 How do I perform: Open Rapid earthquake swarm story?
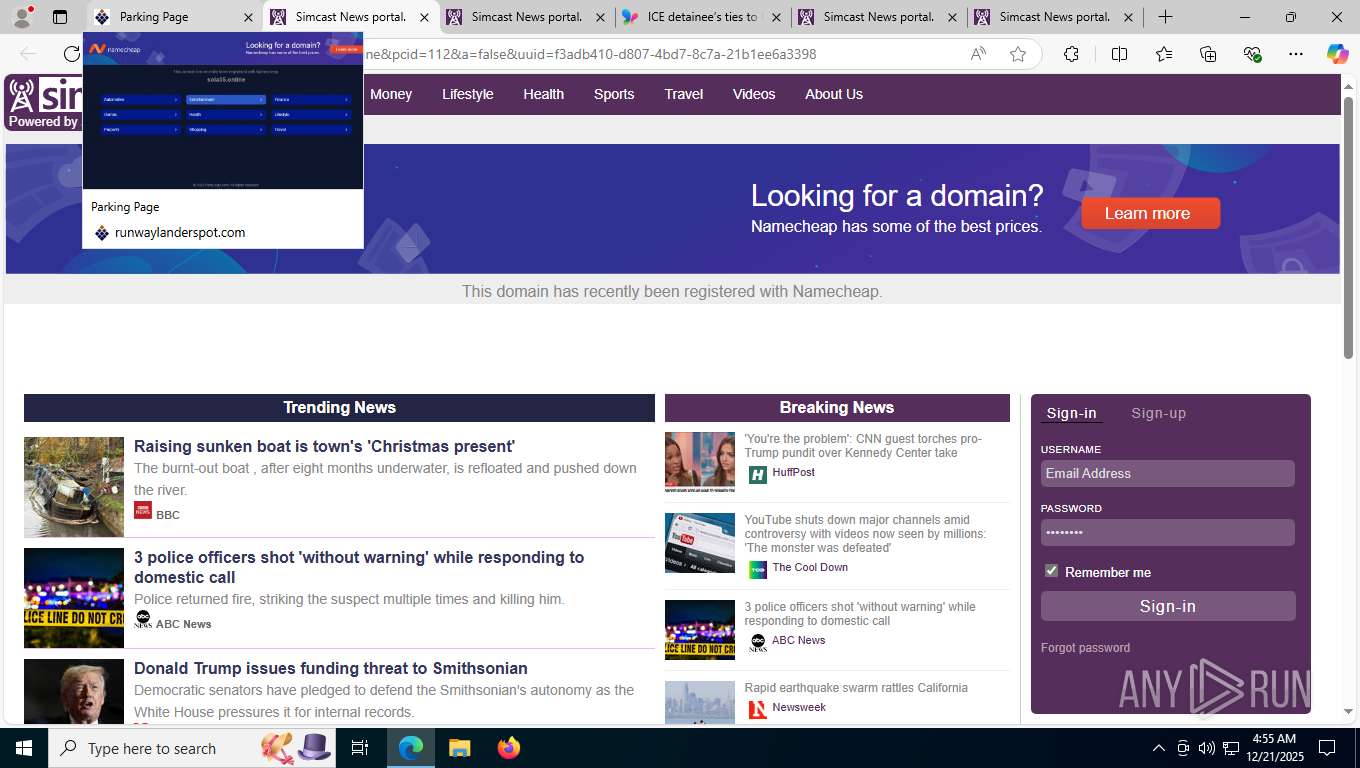click(x=856, y=688)
